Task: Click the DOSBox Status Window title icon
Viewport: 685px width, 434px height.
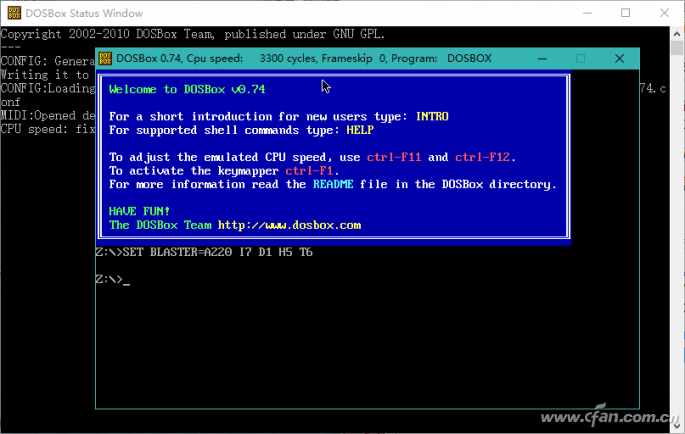Action: [x=14, y=13]
